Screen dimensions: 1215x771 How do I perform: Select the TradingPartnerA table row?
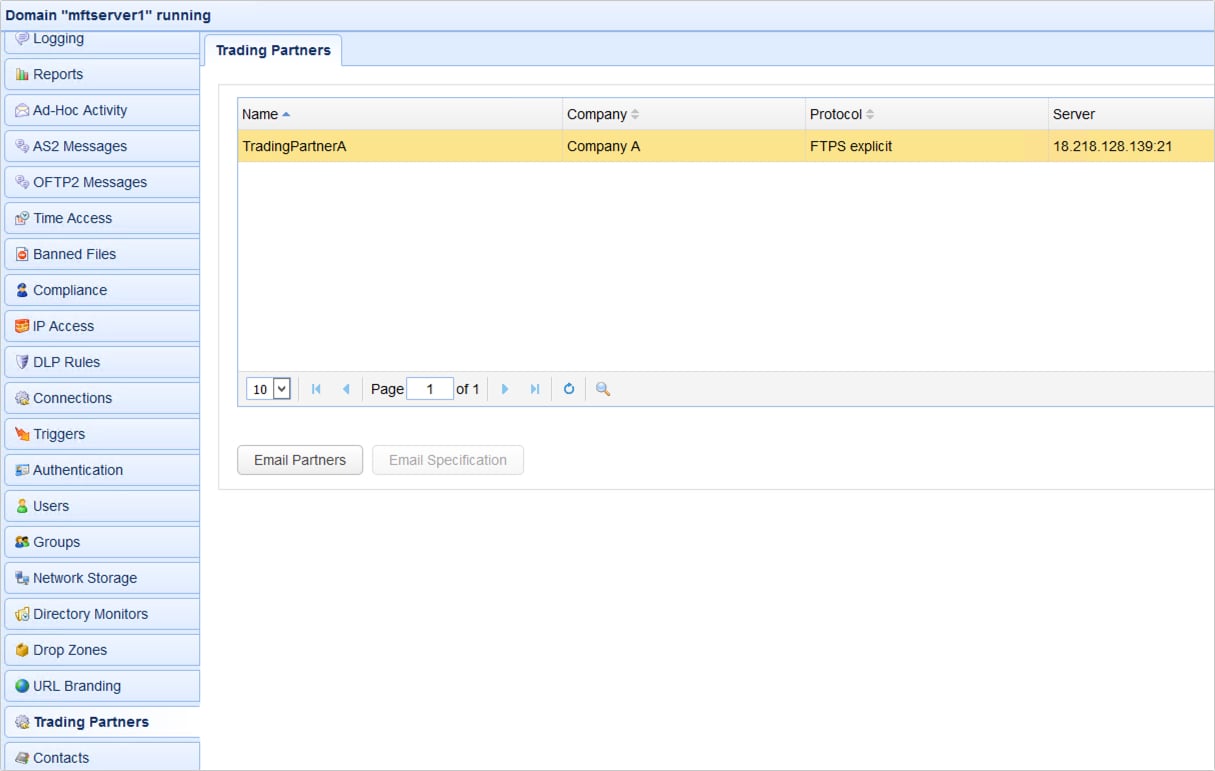pyautogui.click(x=400, y=146)
